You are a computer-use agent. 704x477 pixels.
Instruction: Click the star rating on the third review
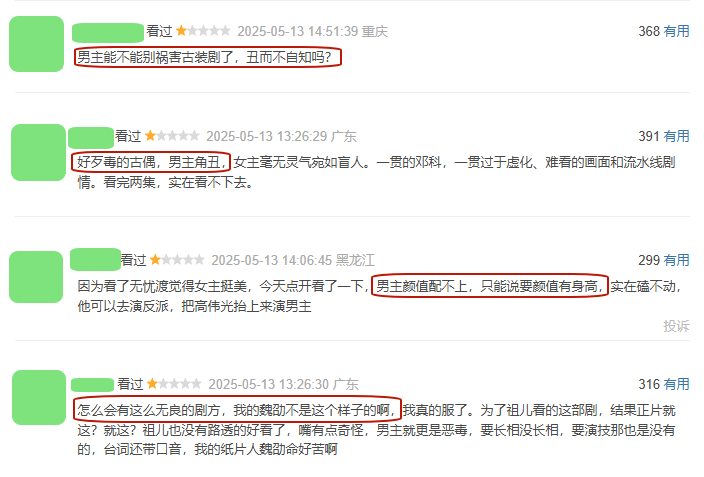[177, 260]
